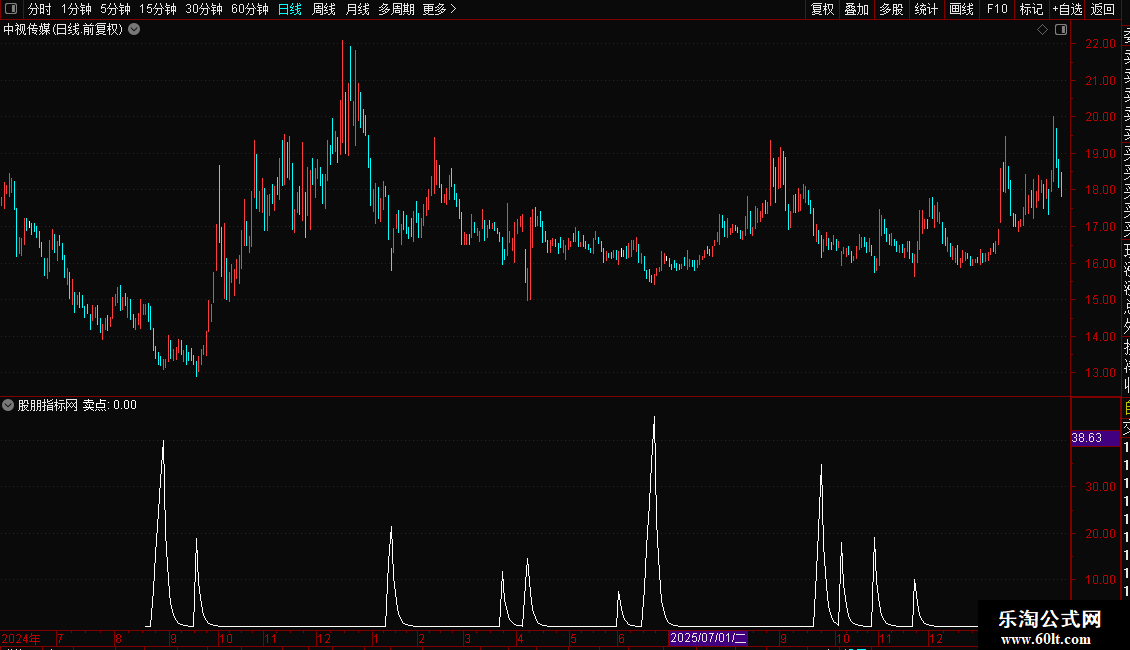Click the 22.00 price axis label
This screenshot has width=1130, height=650.
point(1100,44)
